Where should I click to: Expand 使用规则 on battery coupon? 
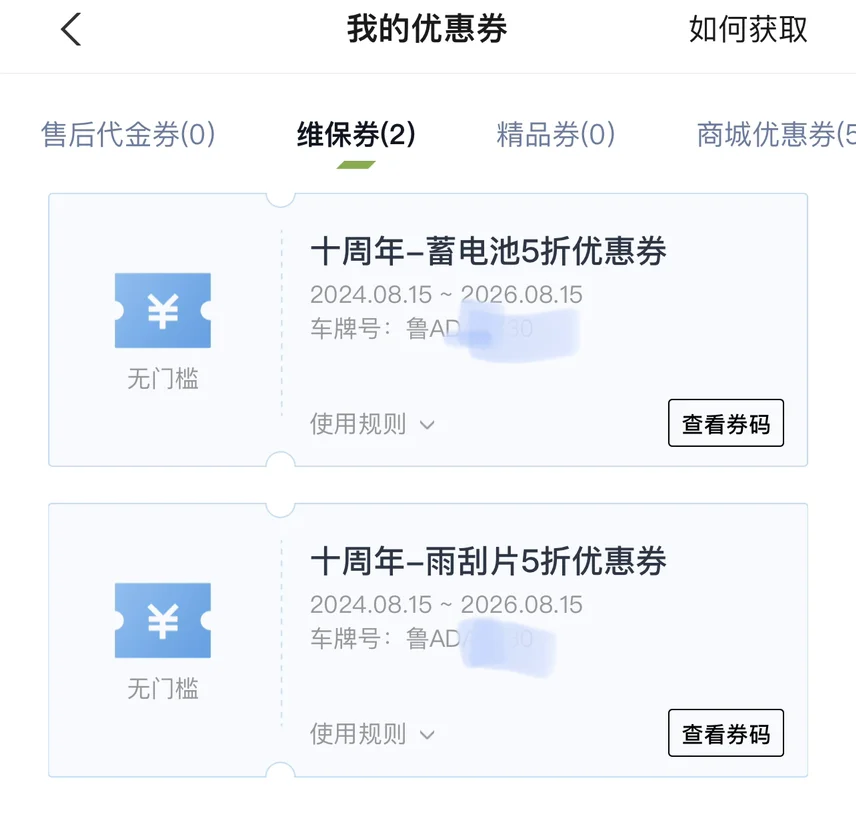[x=358, y=424]
